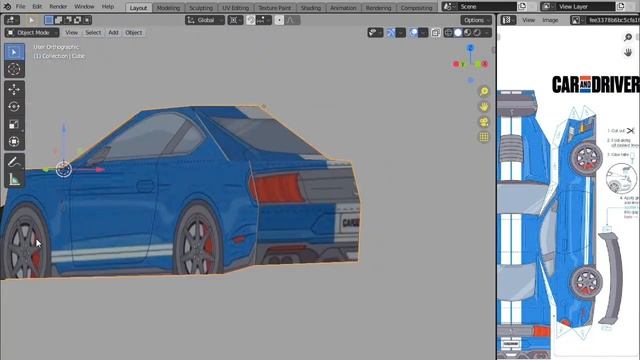Choose the Scale tool
Image resolution: width=640 pixels, height=360 pixels.
pyautogui.click(x=14, y=124)
